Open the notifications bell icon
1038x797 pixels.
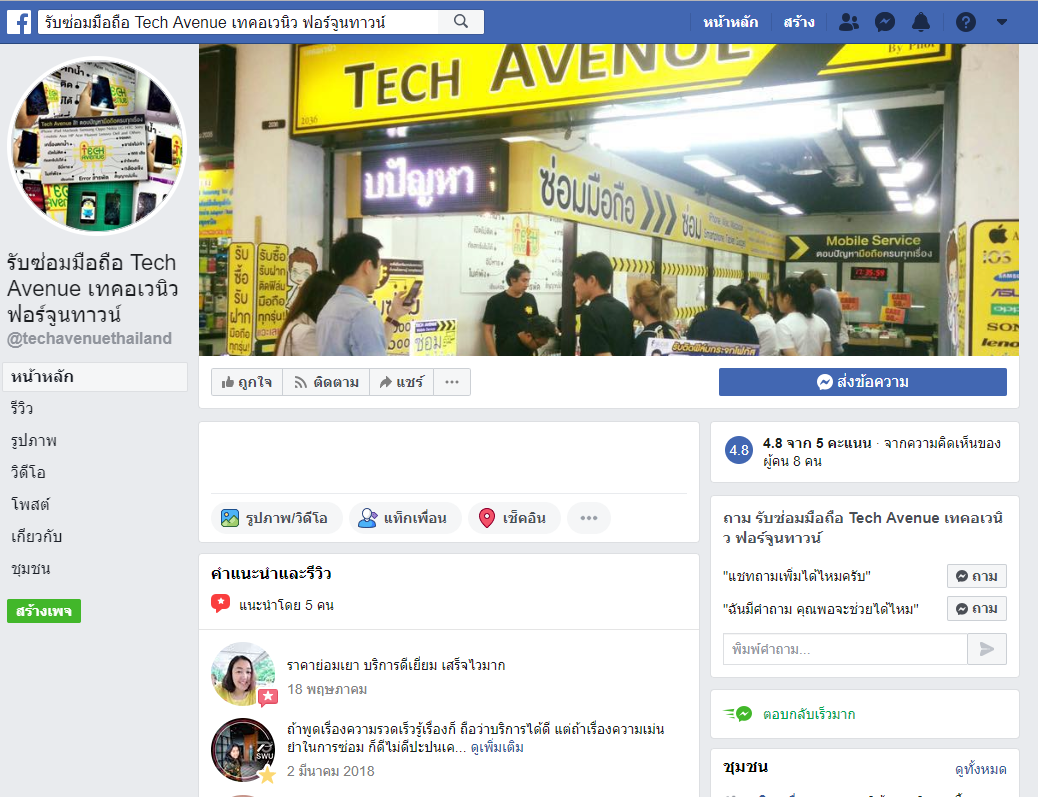[x=921, y=23]
